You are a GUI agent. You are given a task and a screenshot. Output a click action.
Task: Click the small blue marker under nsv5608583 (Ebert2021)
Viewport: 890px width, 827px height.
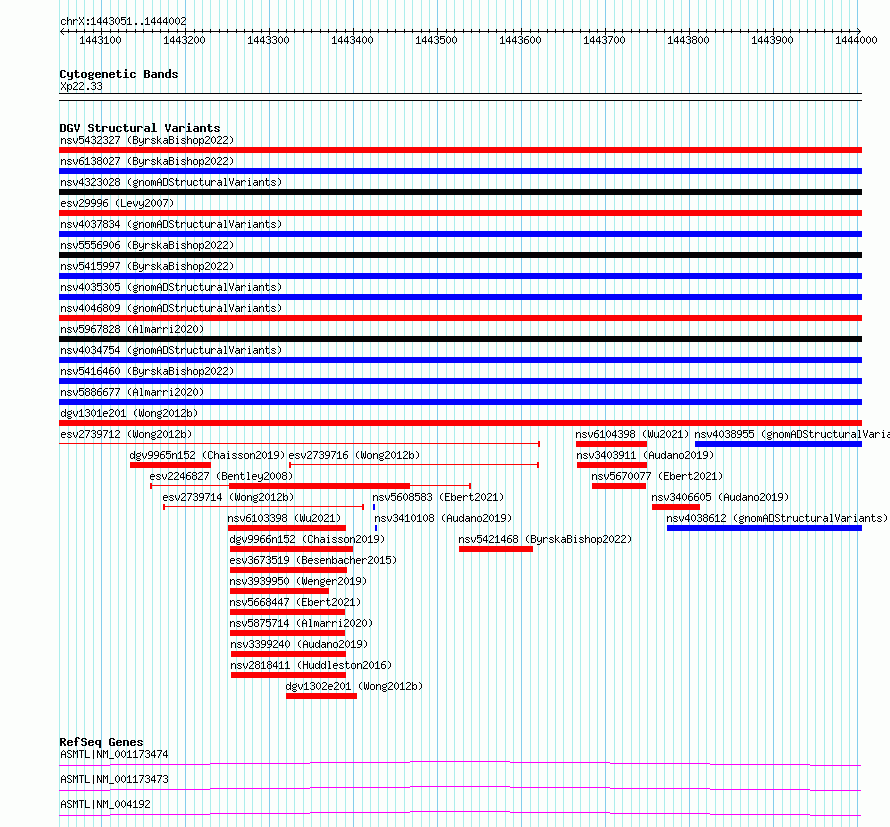[374, 507]
